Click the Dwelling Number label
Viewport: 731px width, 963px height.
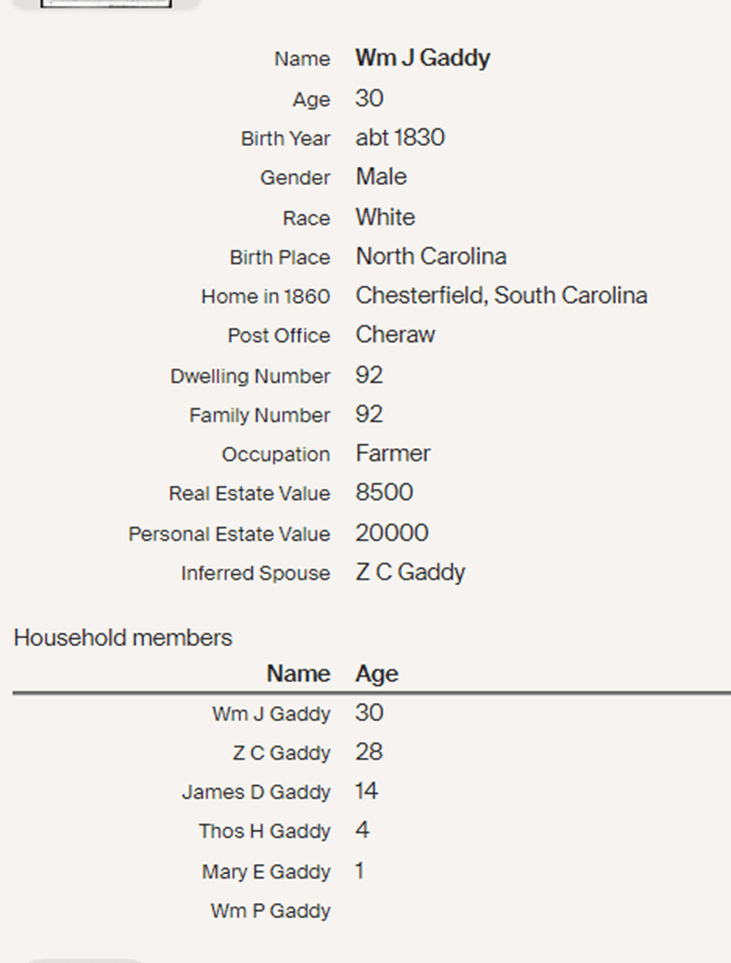pyautogui.click(x=250, y=376)
